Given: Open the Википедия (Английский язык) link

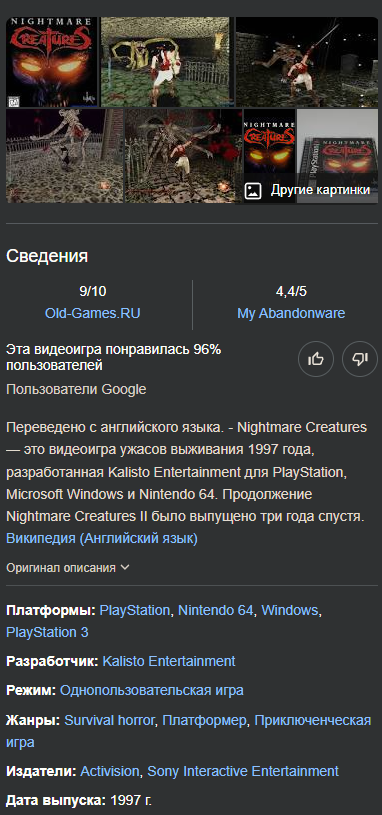Looking at the screenshot, I should click(102, 538).
